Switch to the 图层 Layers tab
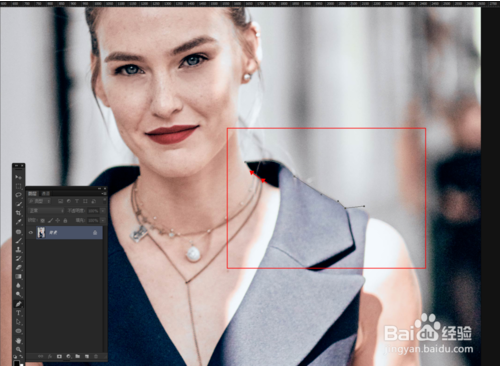Image resolution: width=500 pixels, height=367 pixels. (x=32, y=194)
